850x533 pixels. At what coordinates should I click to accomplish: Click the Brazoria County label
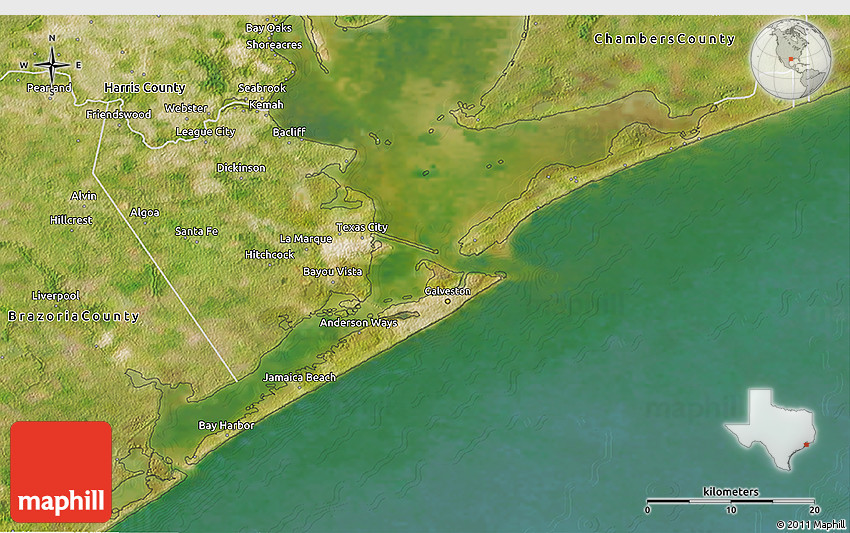(74, 316)
